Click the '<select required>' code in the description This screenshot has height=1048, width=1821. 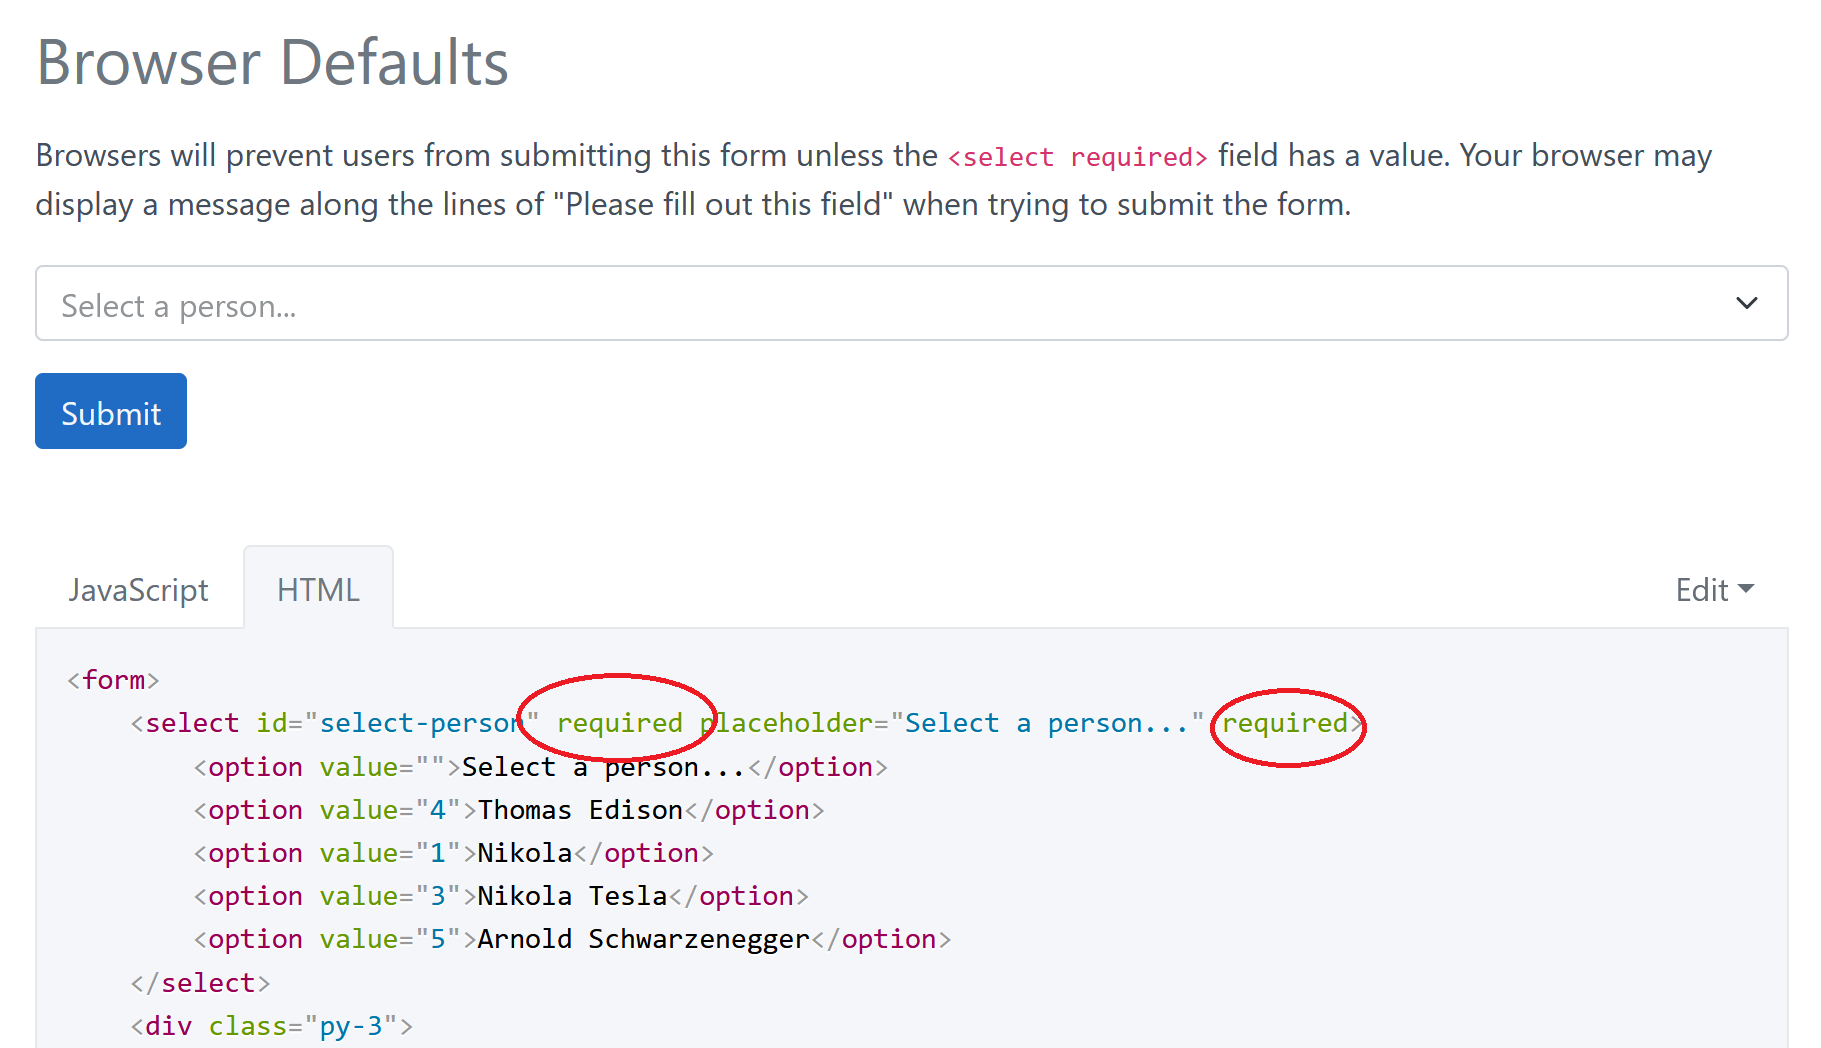coord(1078,157)
